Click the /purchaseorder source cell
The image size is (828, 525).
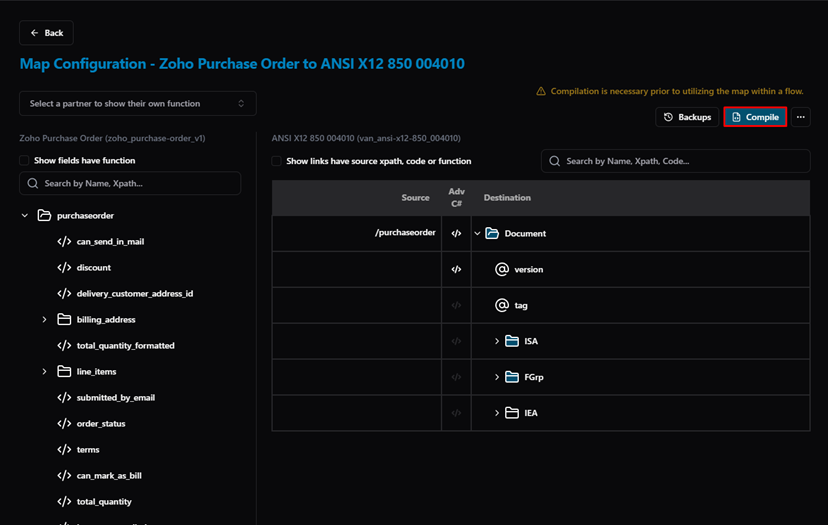[x=357, y=233]
